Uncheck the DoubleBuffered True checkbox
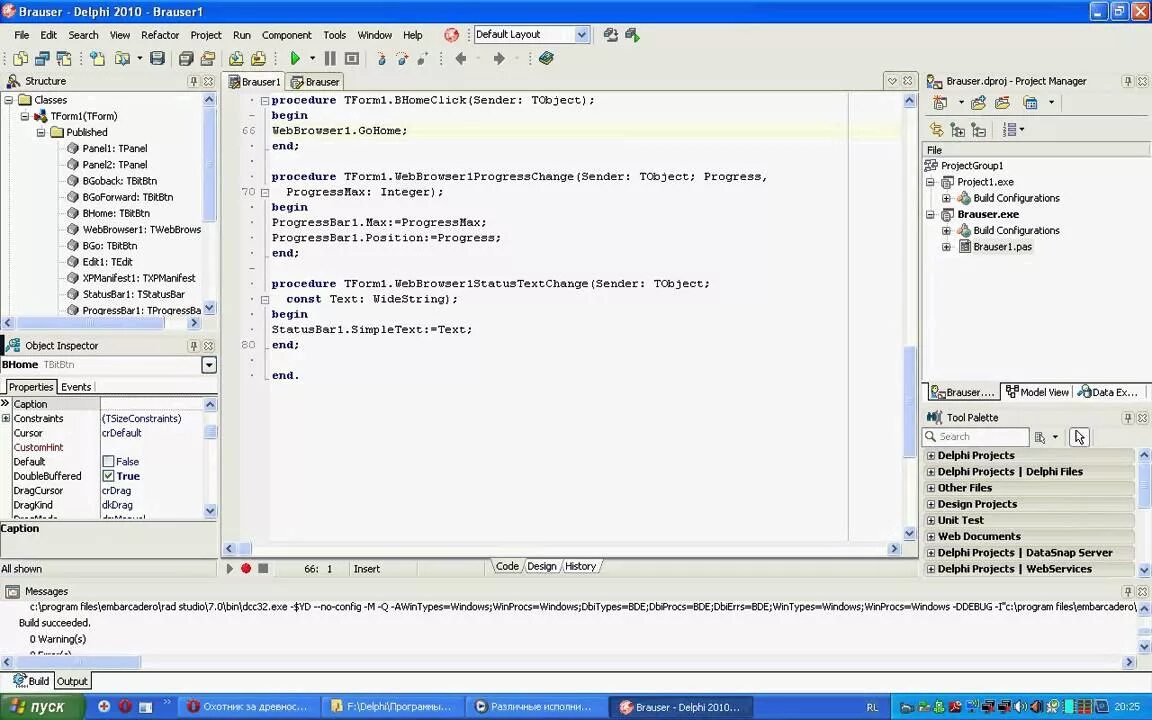The height and width of the screenshot is (720, 1152). [108, 476]
